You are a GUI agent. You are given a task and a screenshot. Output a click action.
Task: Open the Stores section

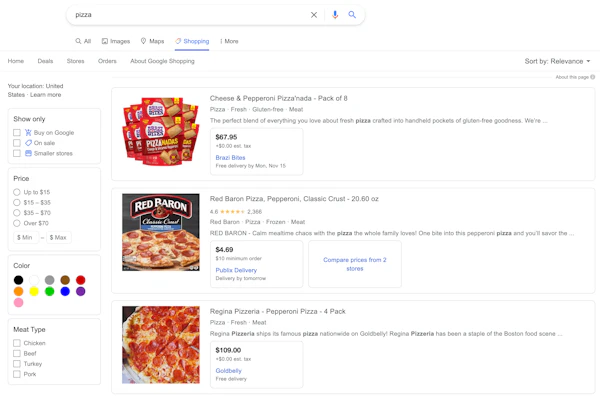coord(75,61)
